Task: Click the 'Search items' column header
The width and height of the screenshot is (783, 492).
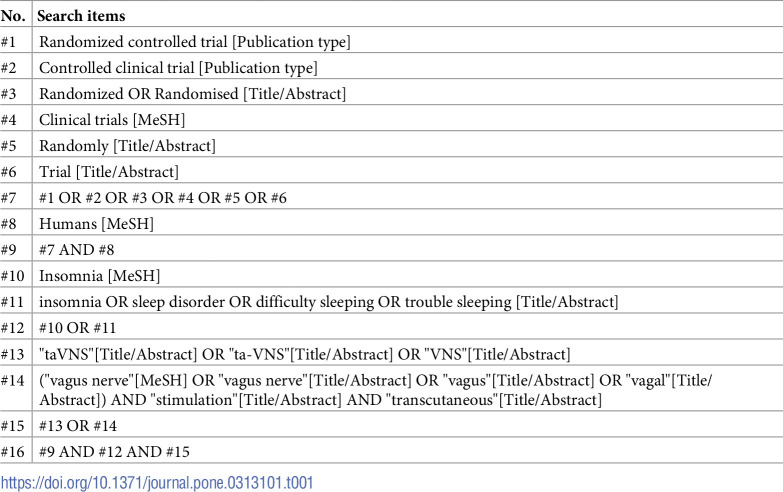Action: [81, 16]
